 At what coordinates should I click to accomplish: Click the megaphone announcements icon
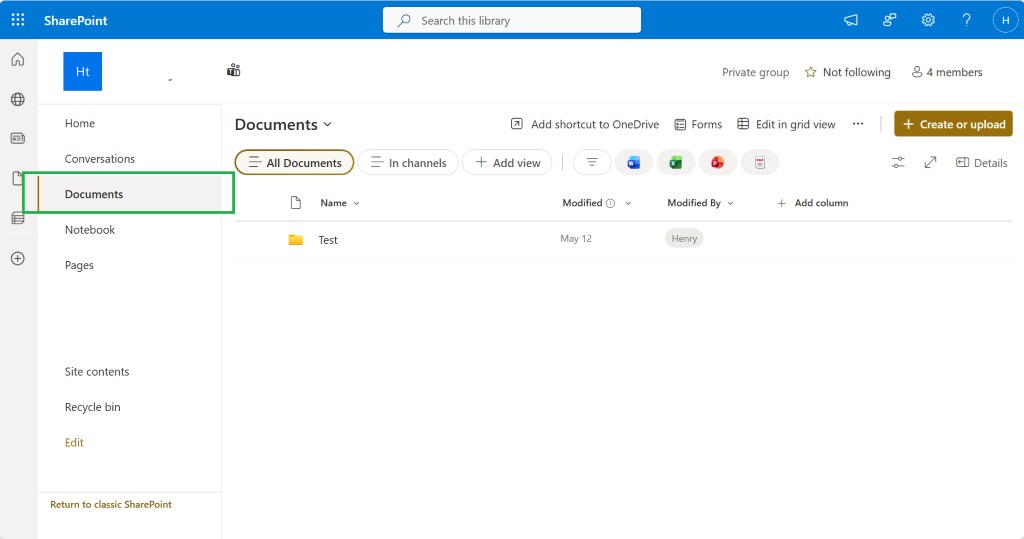(850, 20)
